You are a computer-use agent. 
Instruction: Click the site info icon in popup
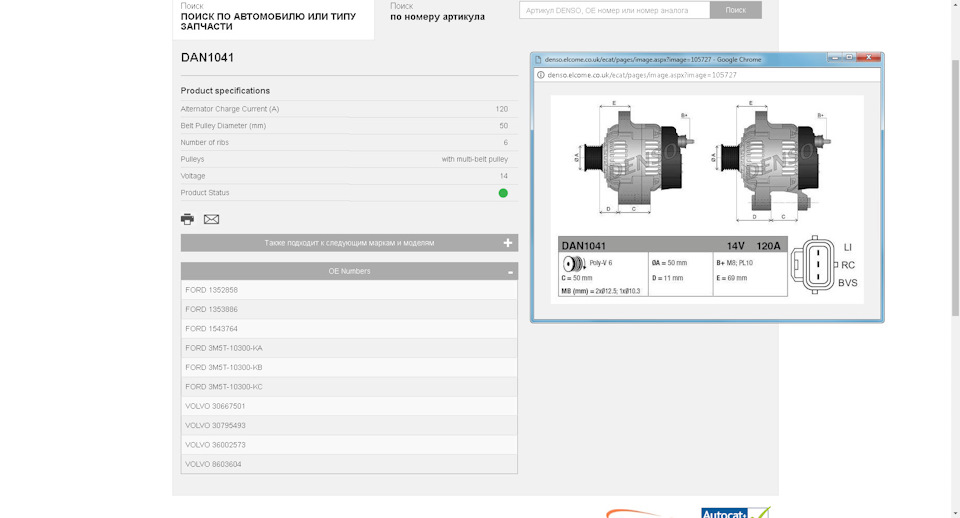tap(541, 75)
